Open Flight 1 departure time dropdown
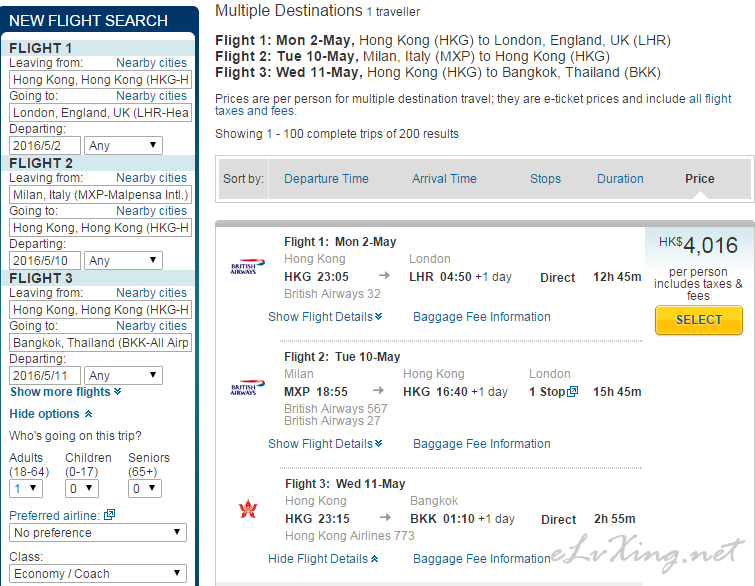Viewport: 755px width, 586px height. pos(123,145)
